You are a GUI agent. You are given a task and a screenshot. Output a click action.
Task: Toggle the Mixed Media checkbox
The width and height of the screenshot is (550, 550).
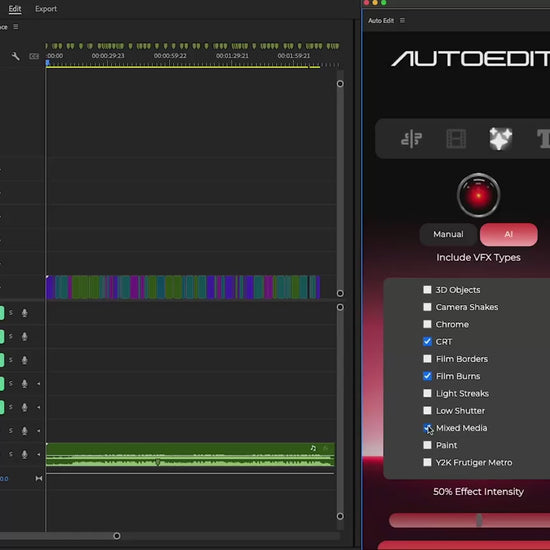click(x=427, y=428)
